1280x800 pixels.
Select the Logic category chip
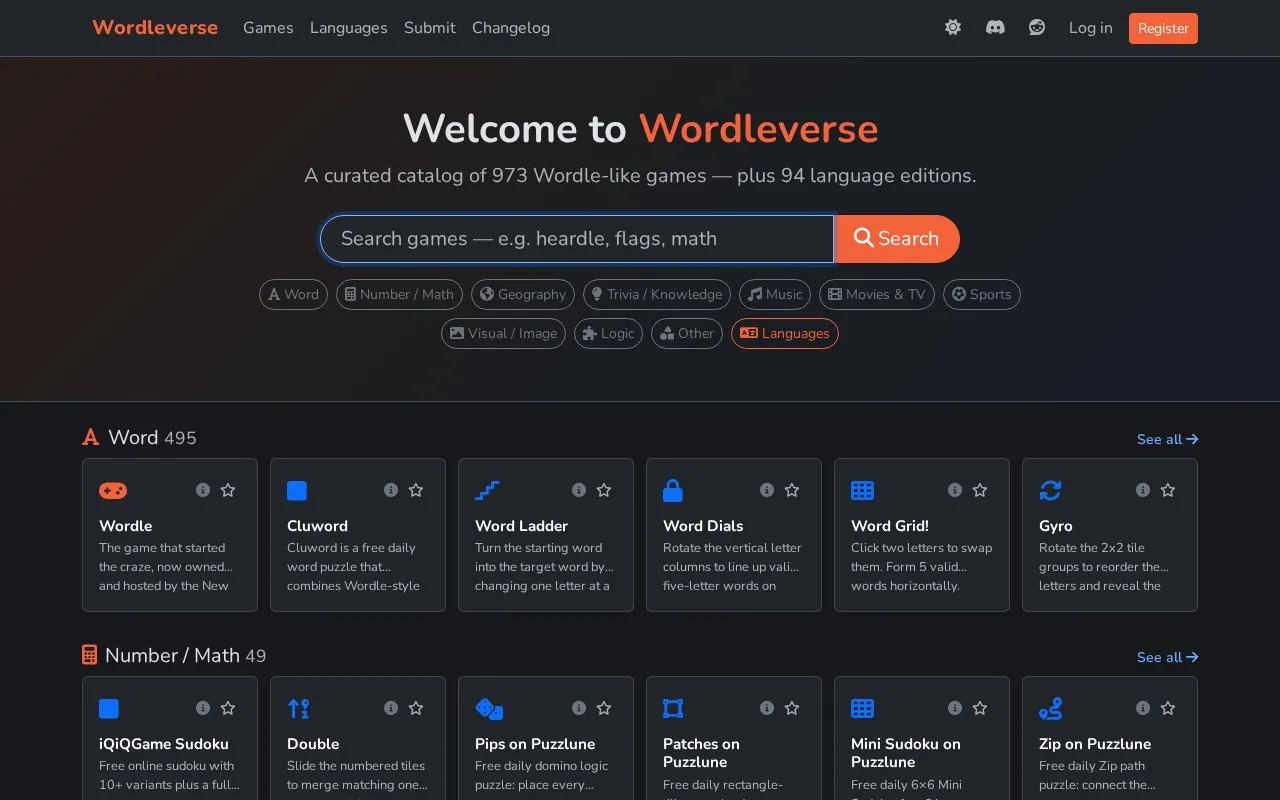(x=608, y=334)
